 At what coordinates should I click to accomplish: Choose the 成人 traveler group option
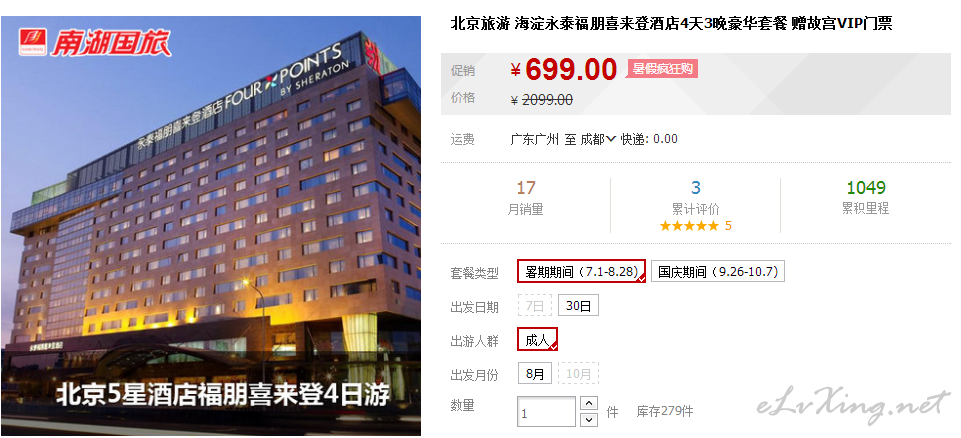tap(537, 339)
